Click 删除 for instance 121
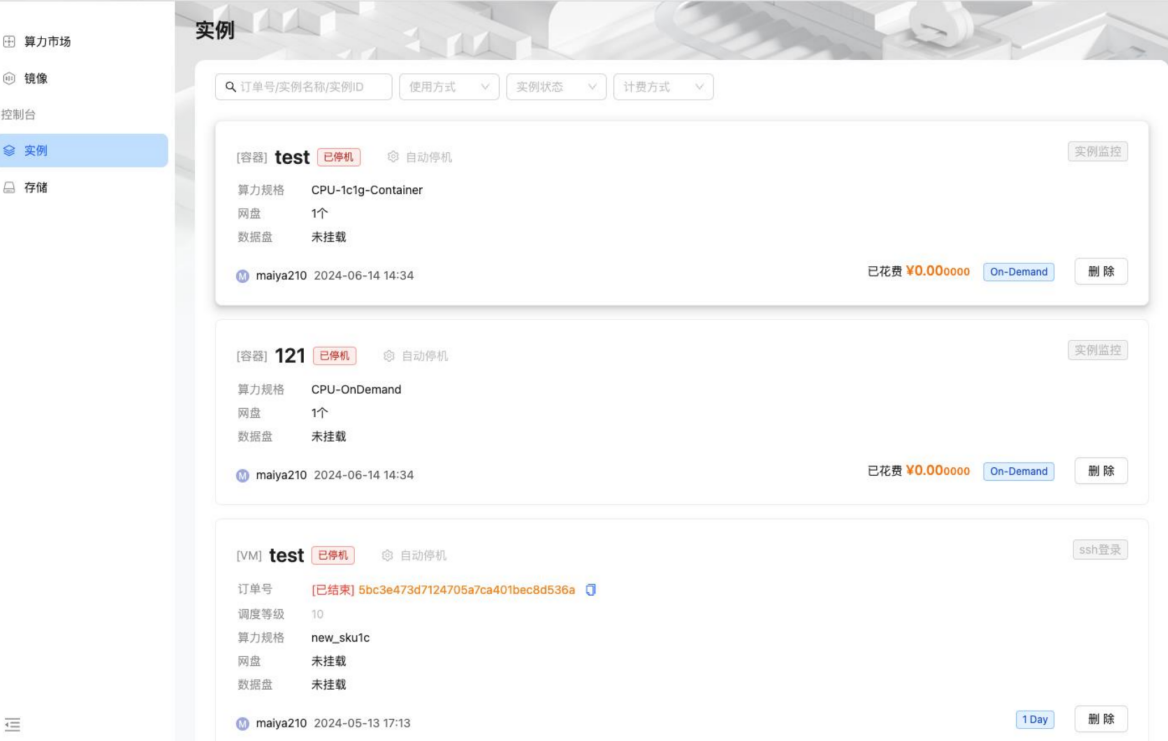Screen dimensions: 1168x741 (x=1101, y=471)
